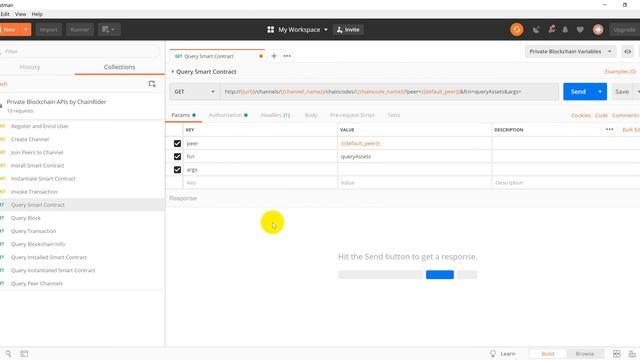Switch to the Collections tab
The image size is (640, 360).
pos(119,67)
